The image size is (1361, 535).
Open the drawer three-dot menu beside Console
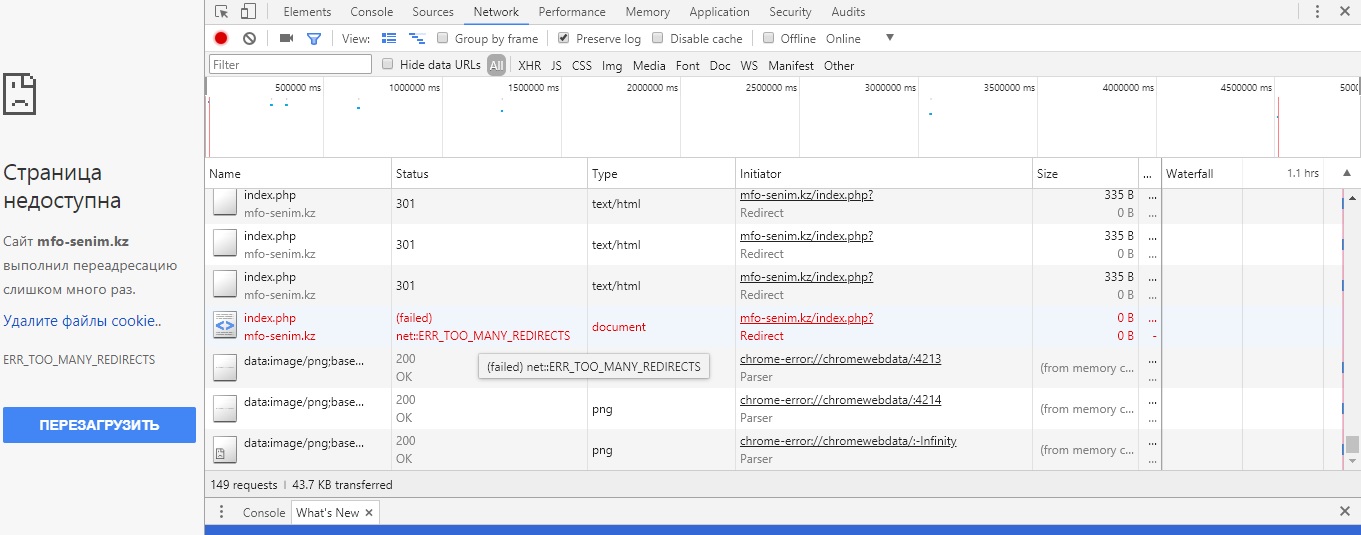click(x=222, y=512)
